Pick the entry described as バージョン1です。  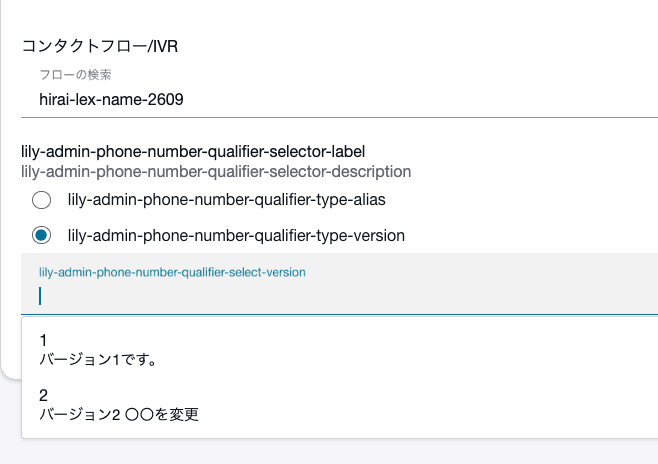tap(98, 360)
